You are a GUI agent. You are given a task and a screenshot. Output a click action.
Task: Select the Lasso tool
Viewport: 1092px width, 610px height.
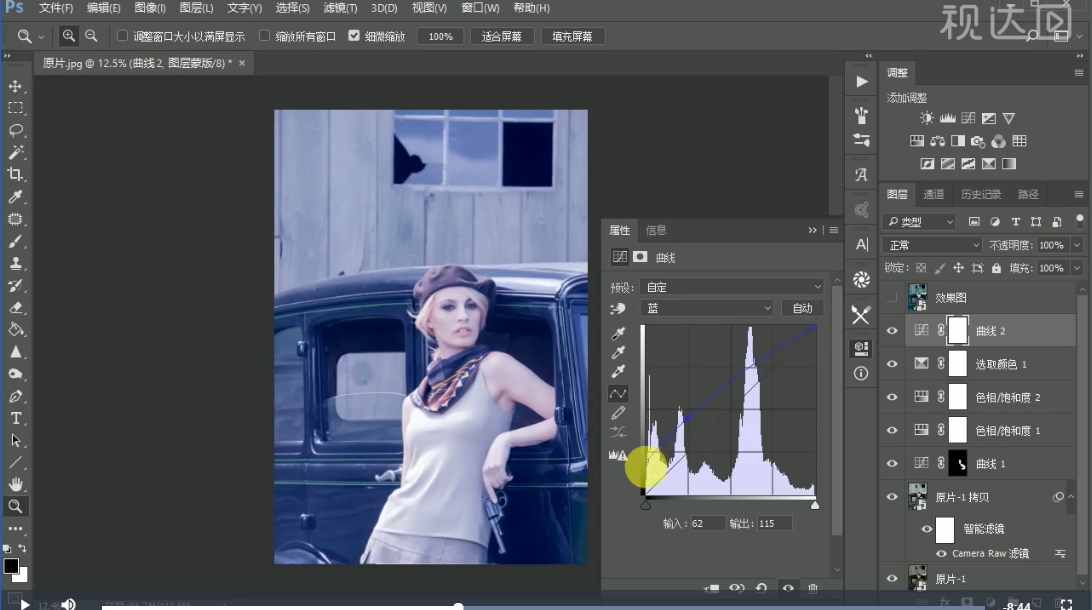[15, 130]
